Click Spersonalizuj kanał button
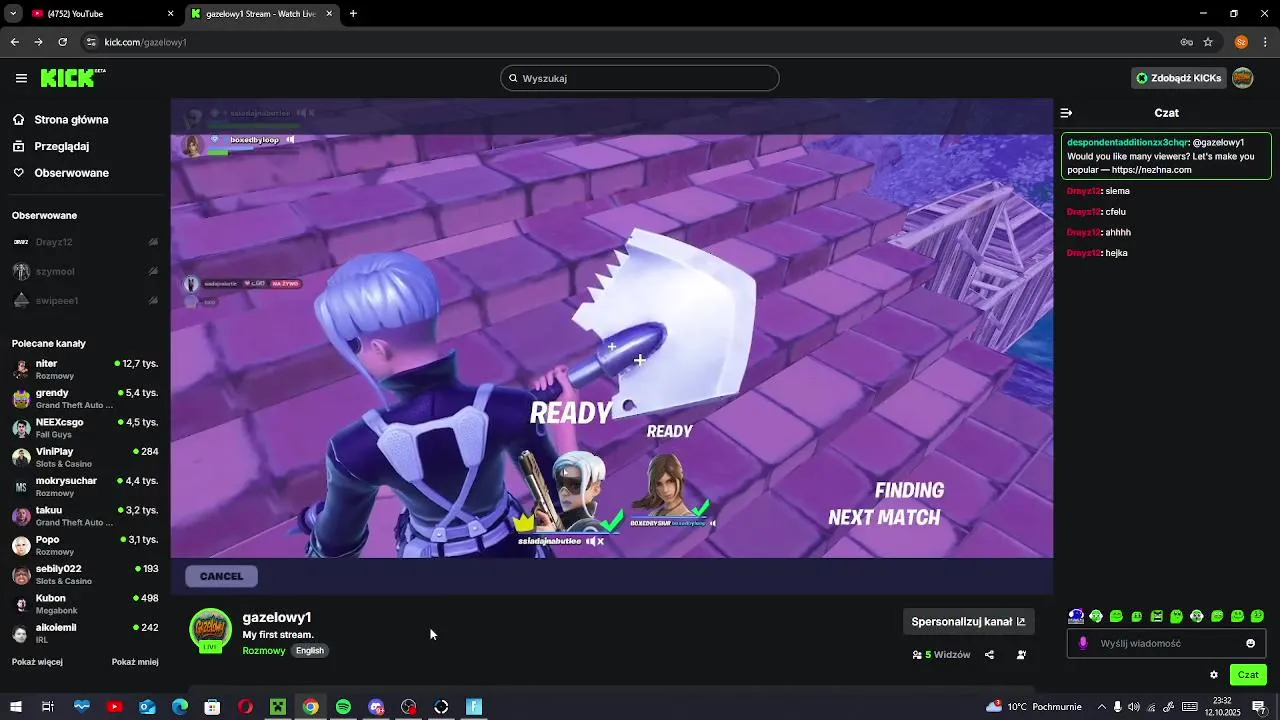Screen dimensions: 1280x720 (968, 621)
